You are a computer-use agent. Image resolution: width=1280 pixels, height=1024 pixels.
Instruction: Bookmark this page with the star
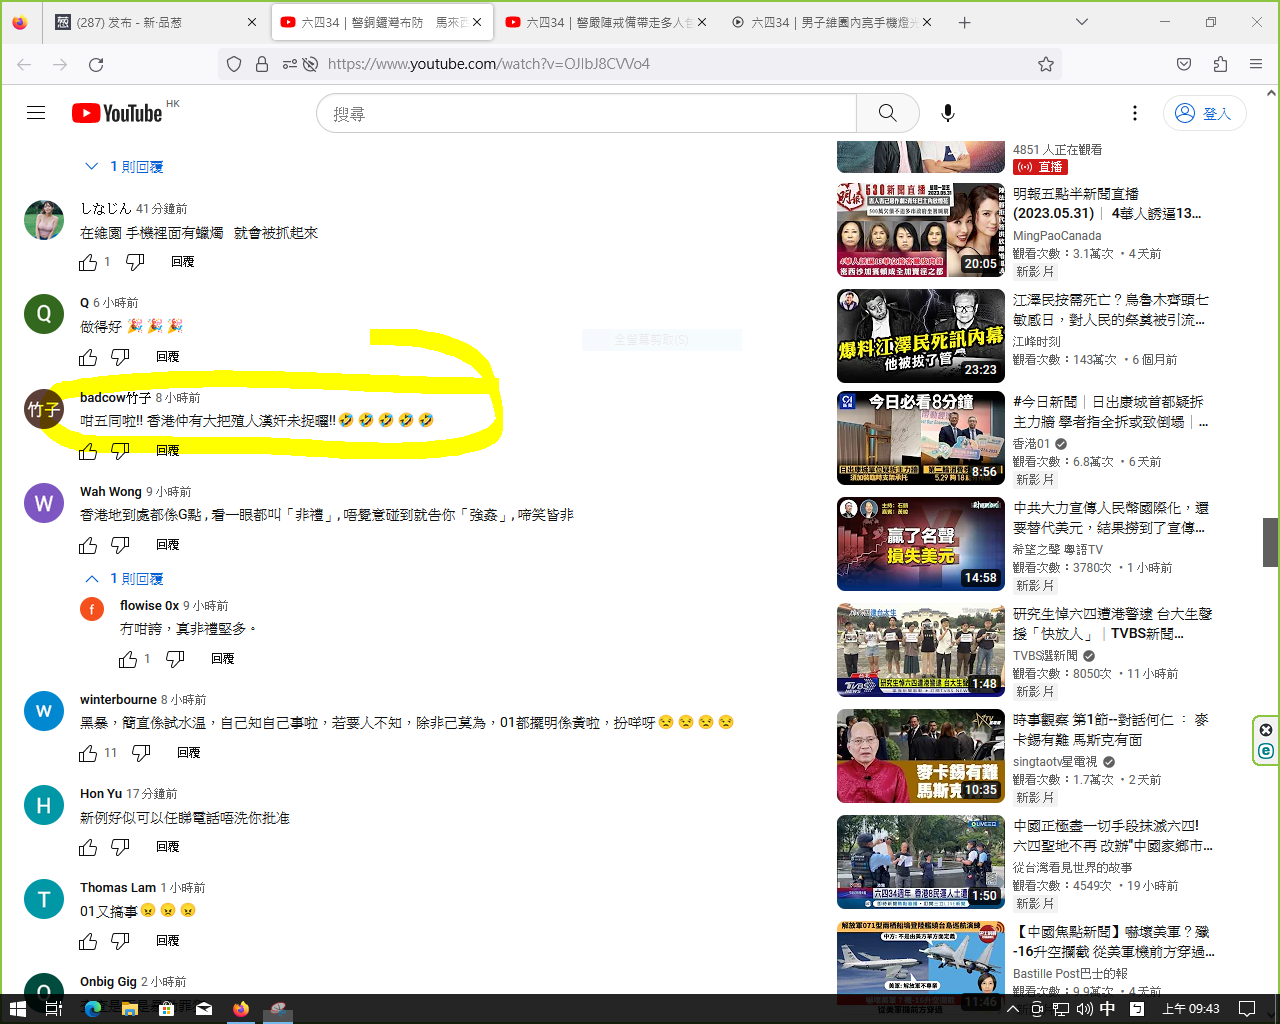[1046, 64]
